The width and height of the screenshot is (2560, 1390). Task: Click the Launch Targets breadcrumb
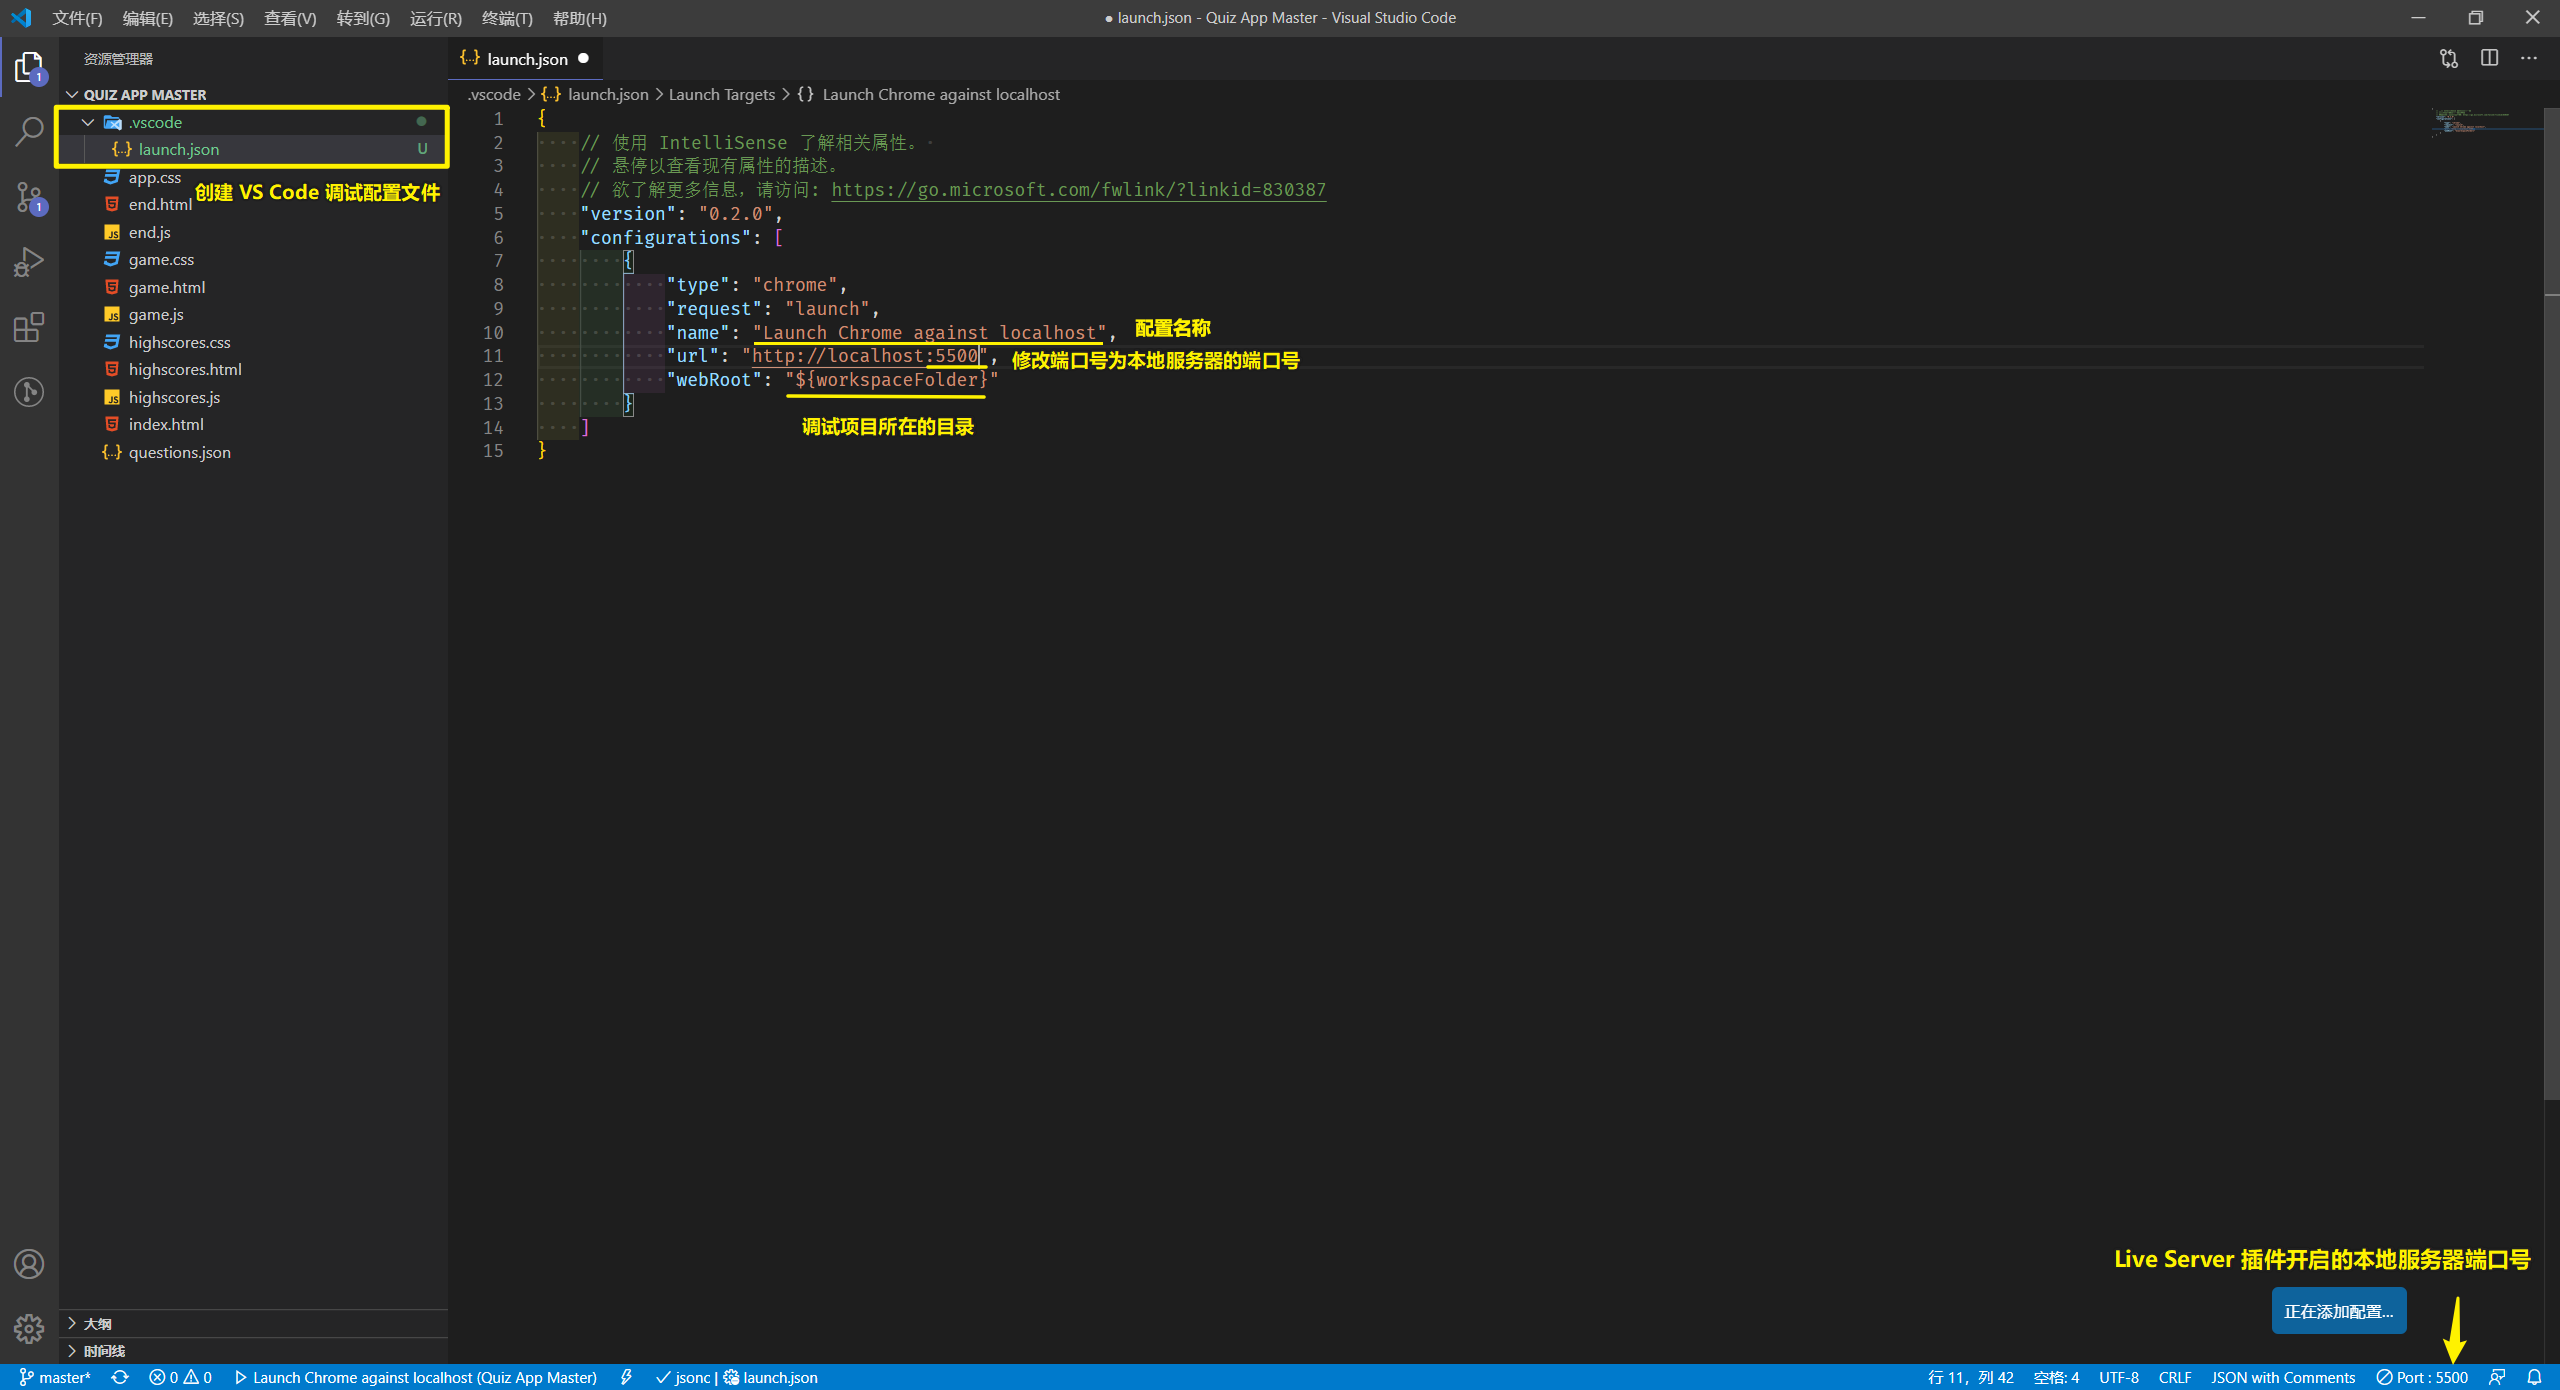click(721, 95)
